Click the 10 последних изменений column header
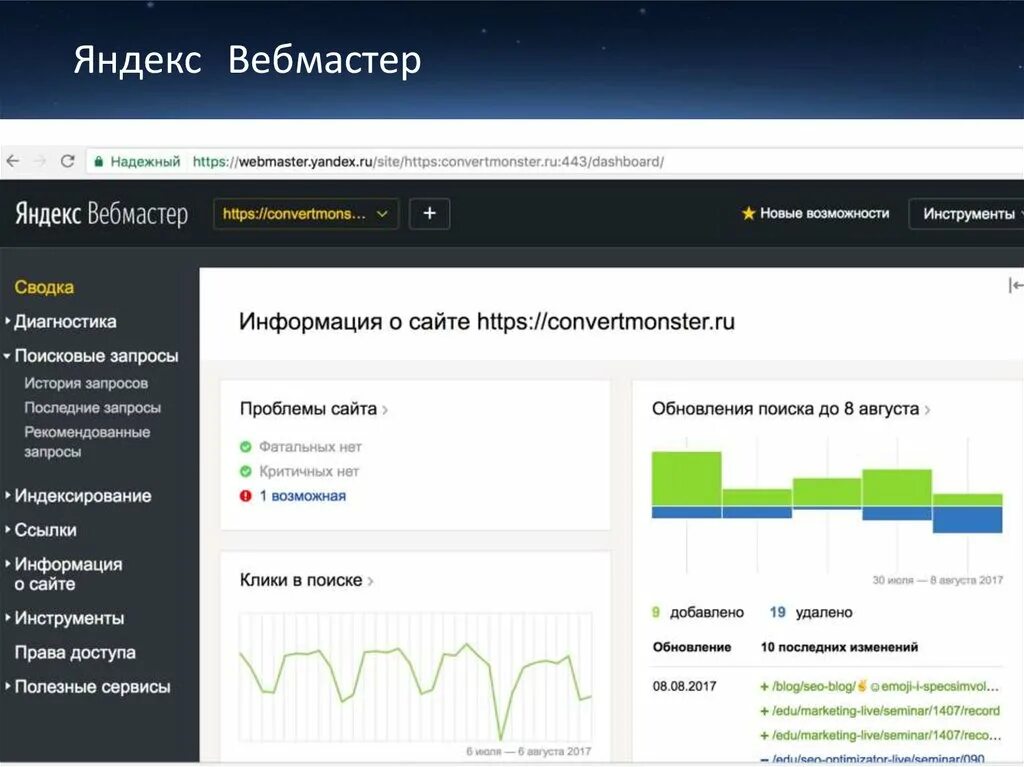Image resolution: width=1024 pixels, height=767 pixels. click(839, 647)
